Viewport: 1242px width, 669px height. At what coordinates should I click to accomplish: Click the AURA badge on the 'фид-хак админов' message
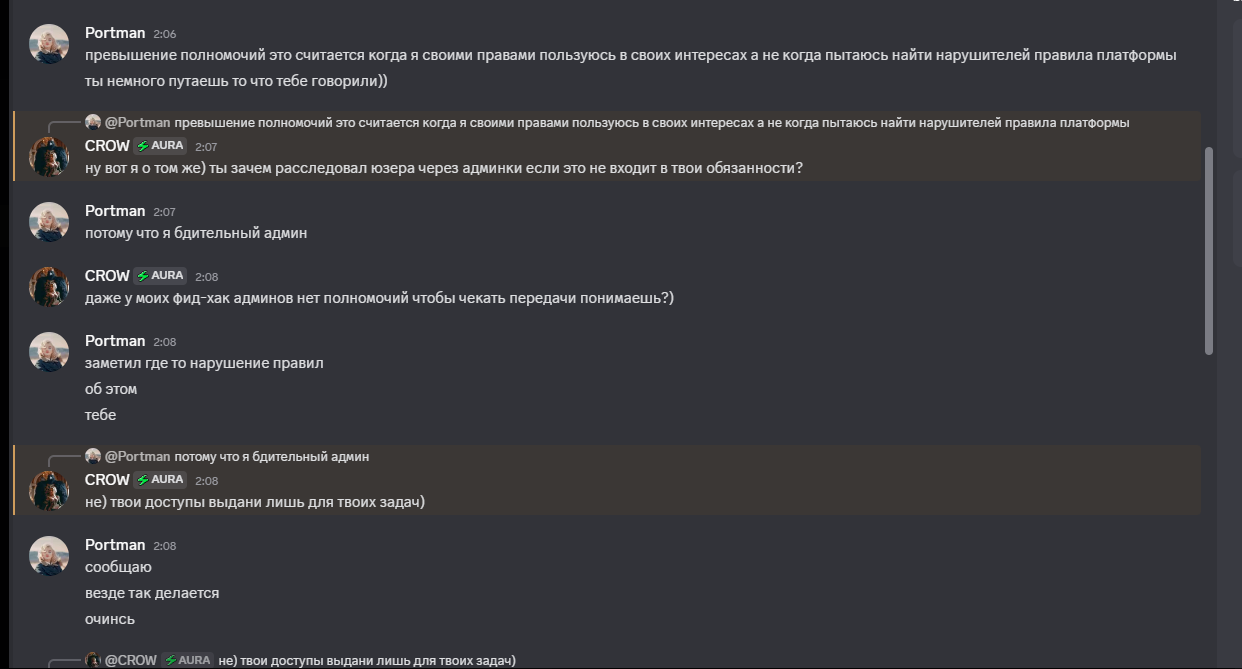tap(161, 276)
